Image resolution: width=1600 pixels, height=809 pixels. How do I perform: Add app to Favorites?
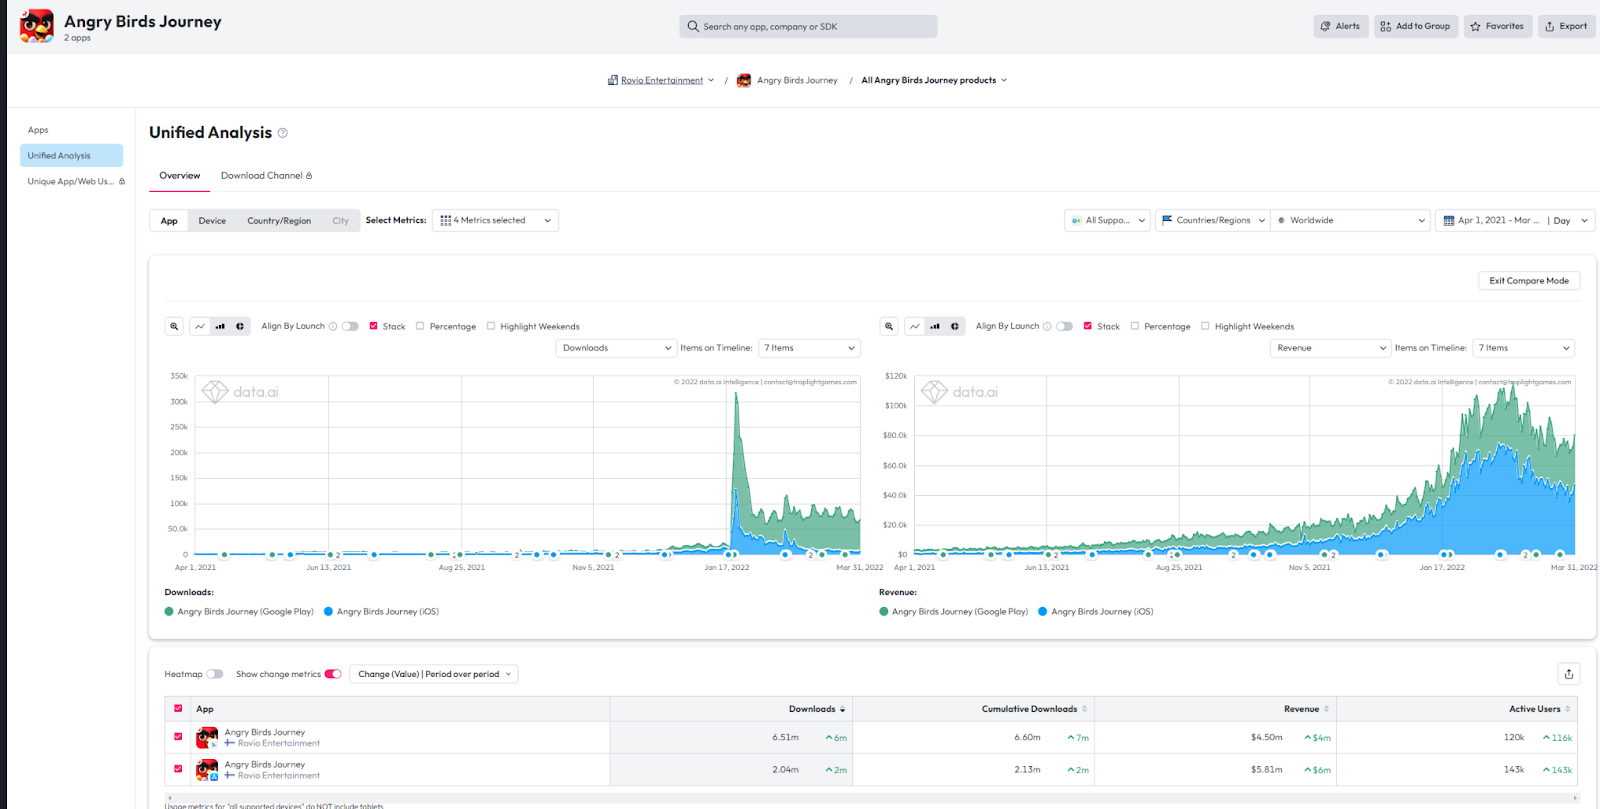(x=1498, y=26)
